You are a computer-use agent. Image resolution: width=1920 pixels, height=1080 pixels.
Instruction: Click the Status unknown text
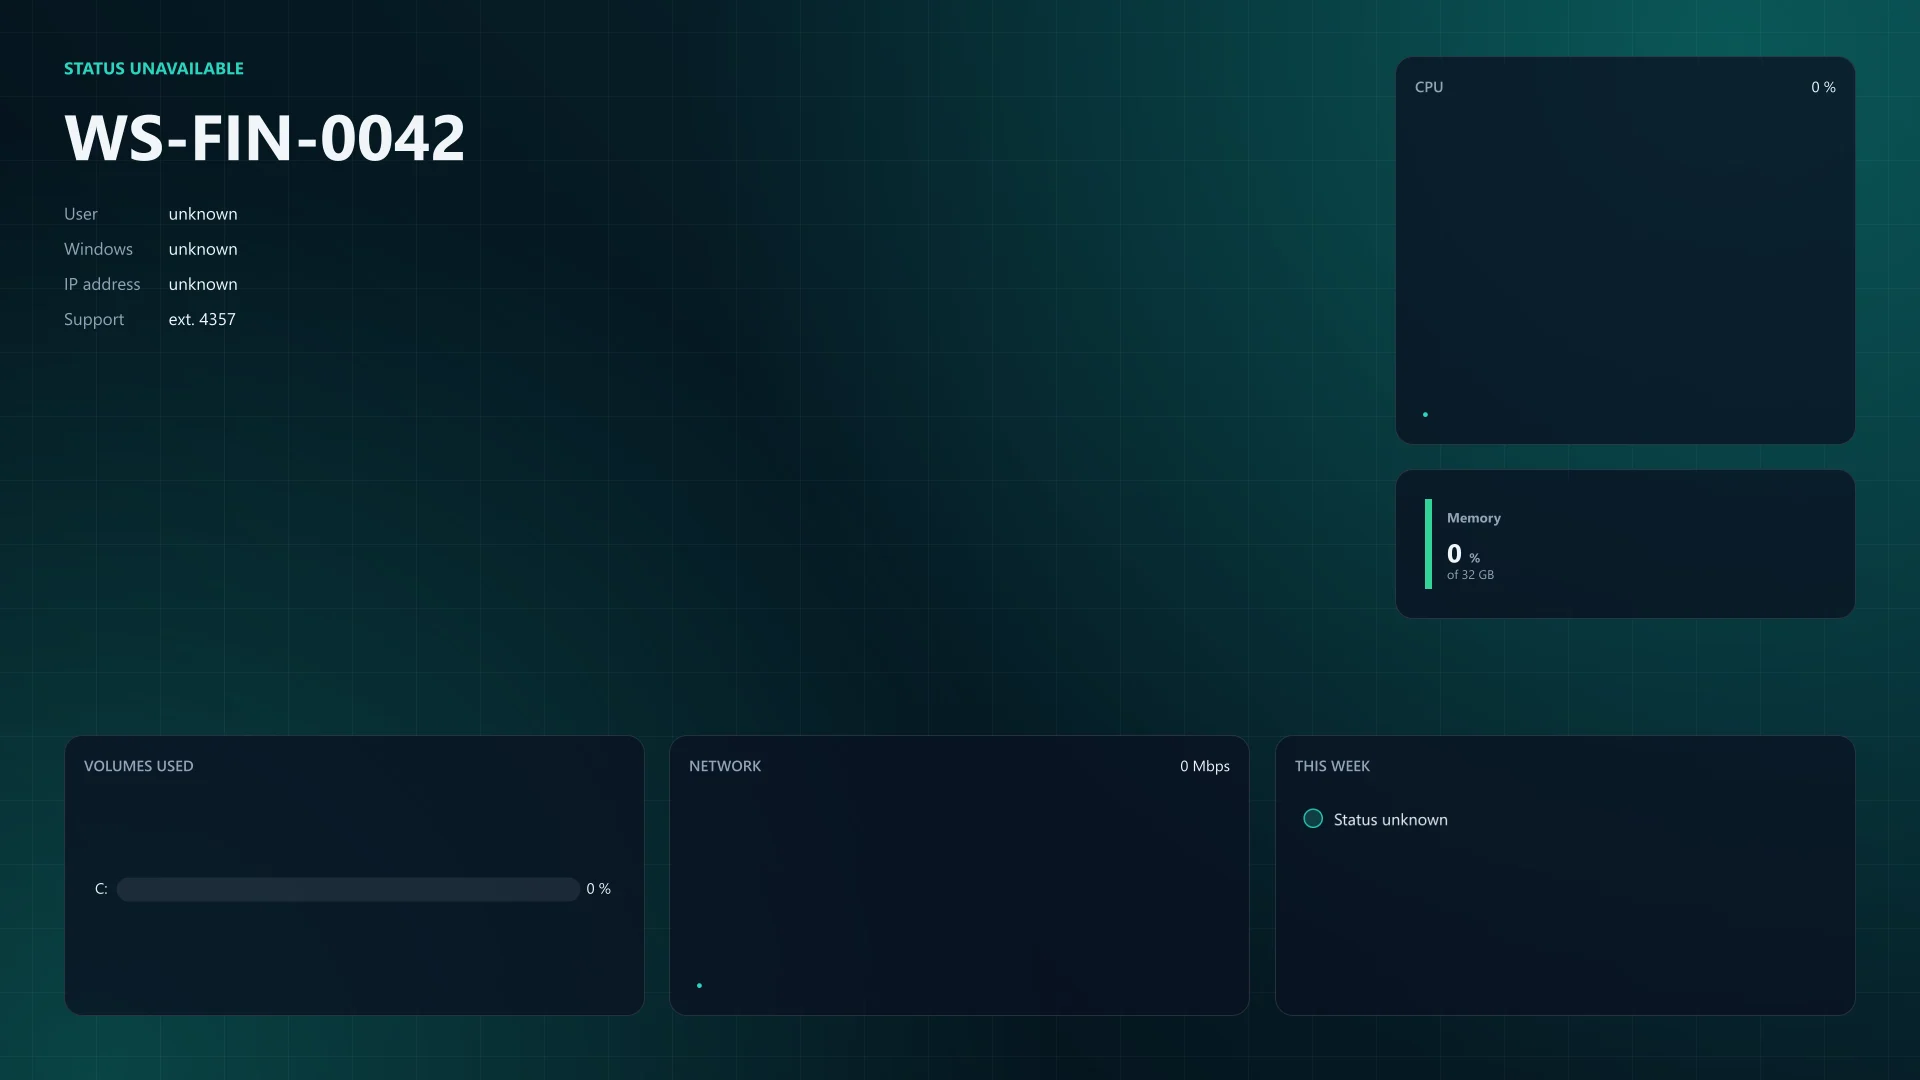click(1391, 820)
